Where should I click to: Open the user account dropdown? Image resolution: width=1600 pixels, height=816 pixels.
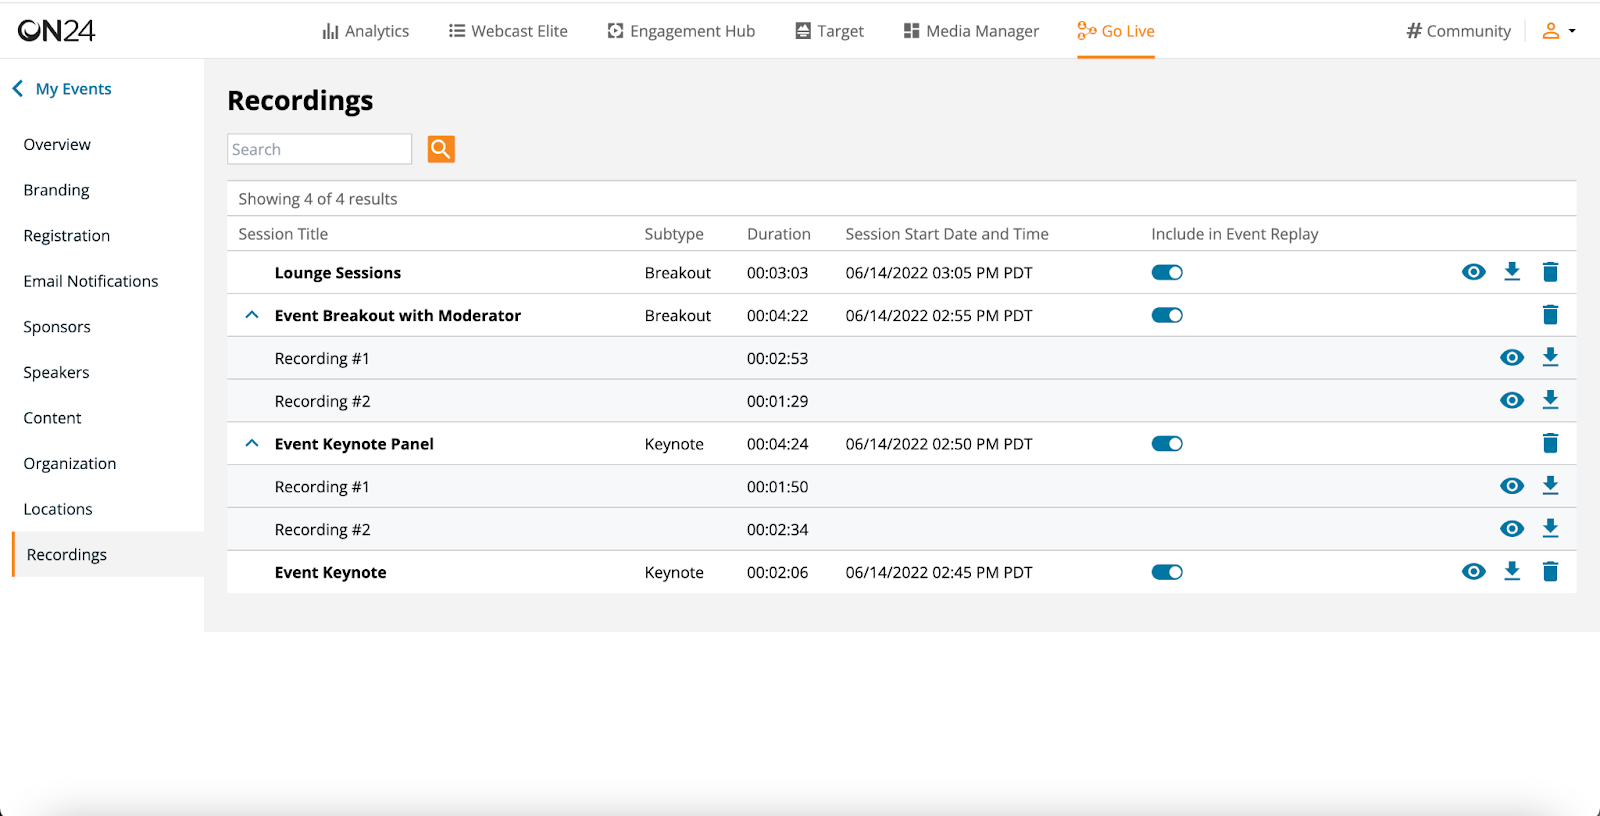point(1558,31)
